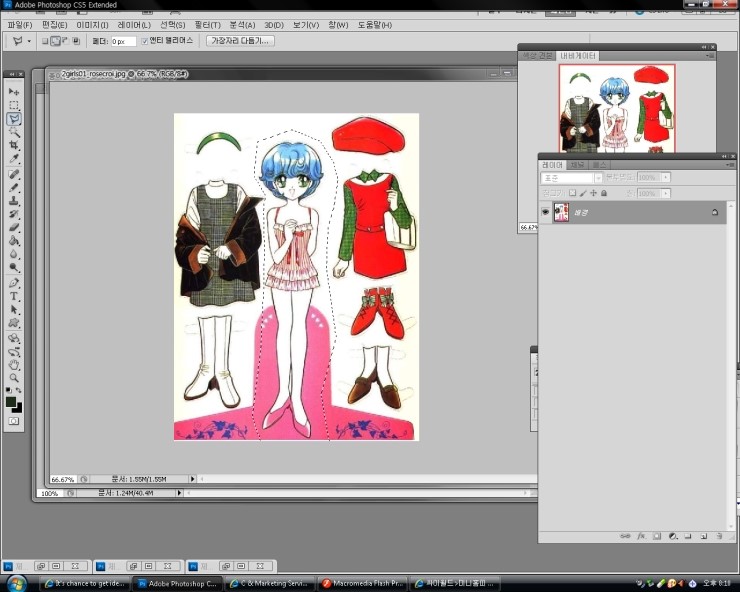Choose Add to Selection mode

[x=55, y=41]
